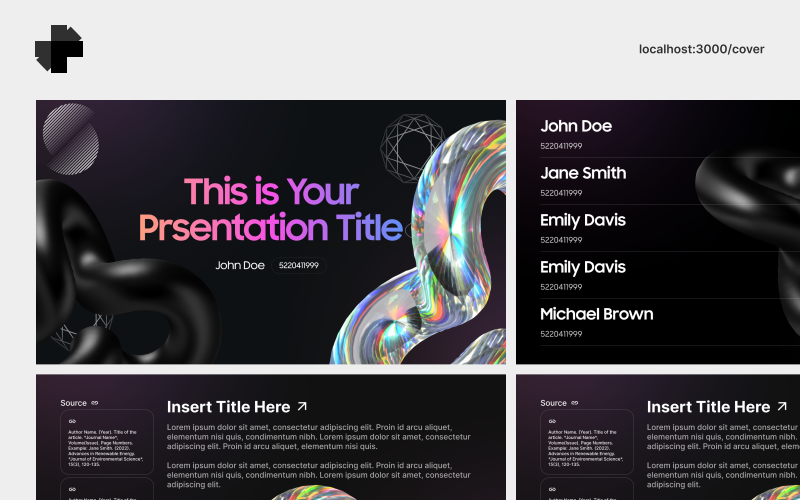Click 'This is Your Prsentation Title' heading
This screenshot has height=500, width=800.
[x=271, y=209]
